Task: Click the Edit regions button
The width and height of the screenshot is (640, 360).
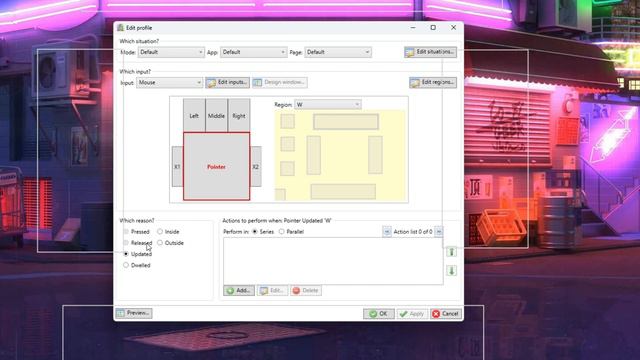Action: point(433,82)
